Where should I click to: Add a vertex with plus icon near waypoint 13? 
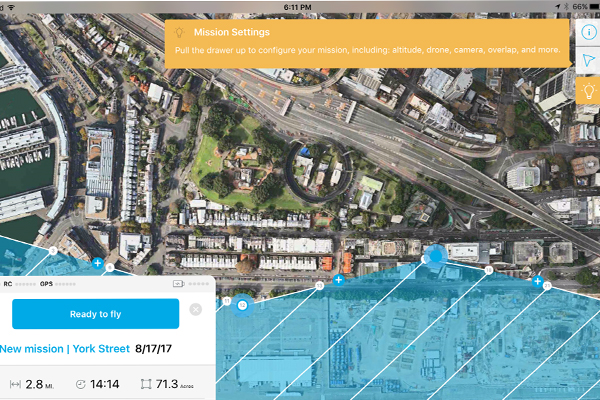(338, 280)
